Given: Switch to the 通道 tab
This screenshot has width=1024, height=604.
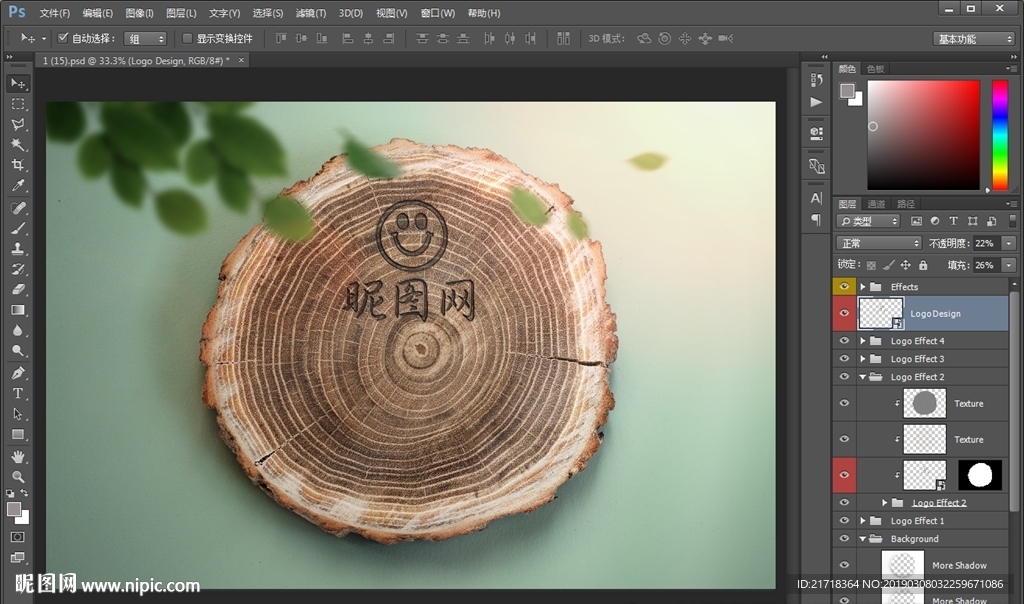Looking at the screenshot, I should point(876,204).
